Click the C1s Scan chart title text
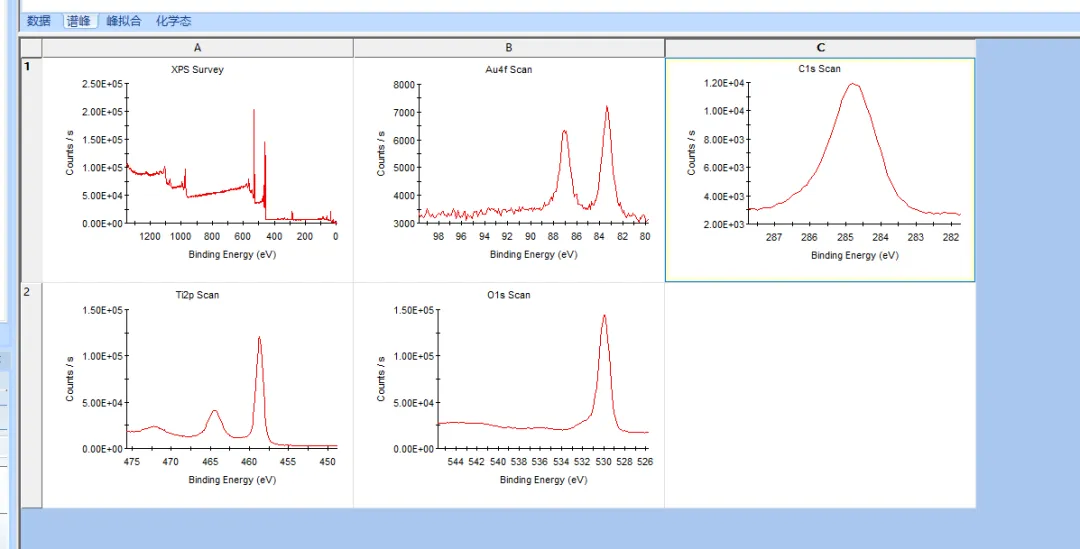The height and width of the screenshot is (549, 1080). 817,69
